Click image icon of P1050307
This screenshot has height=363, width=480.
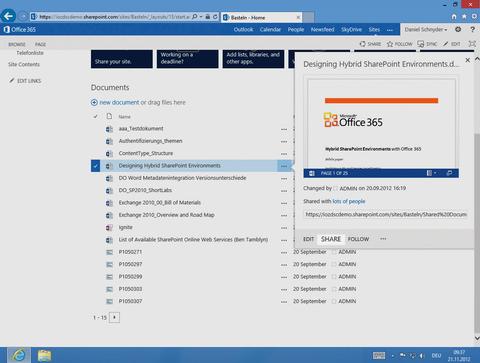(109, 301)
